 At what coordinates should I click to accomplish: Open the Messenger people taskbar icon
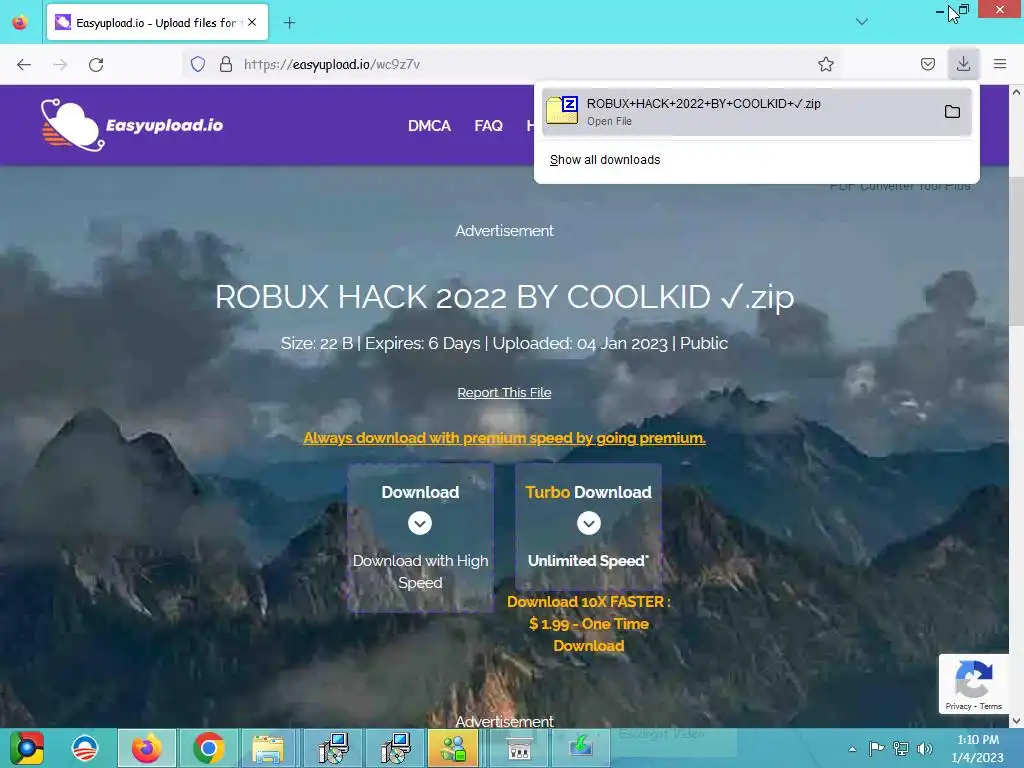(454, 748)
